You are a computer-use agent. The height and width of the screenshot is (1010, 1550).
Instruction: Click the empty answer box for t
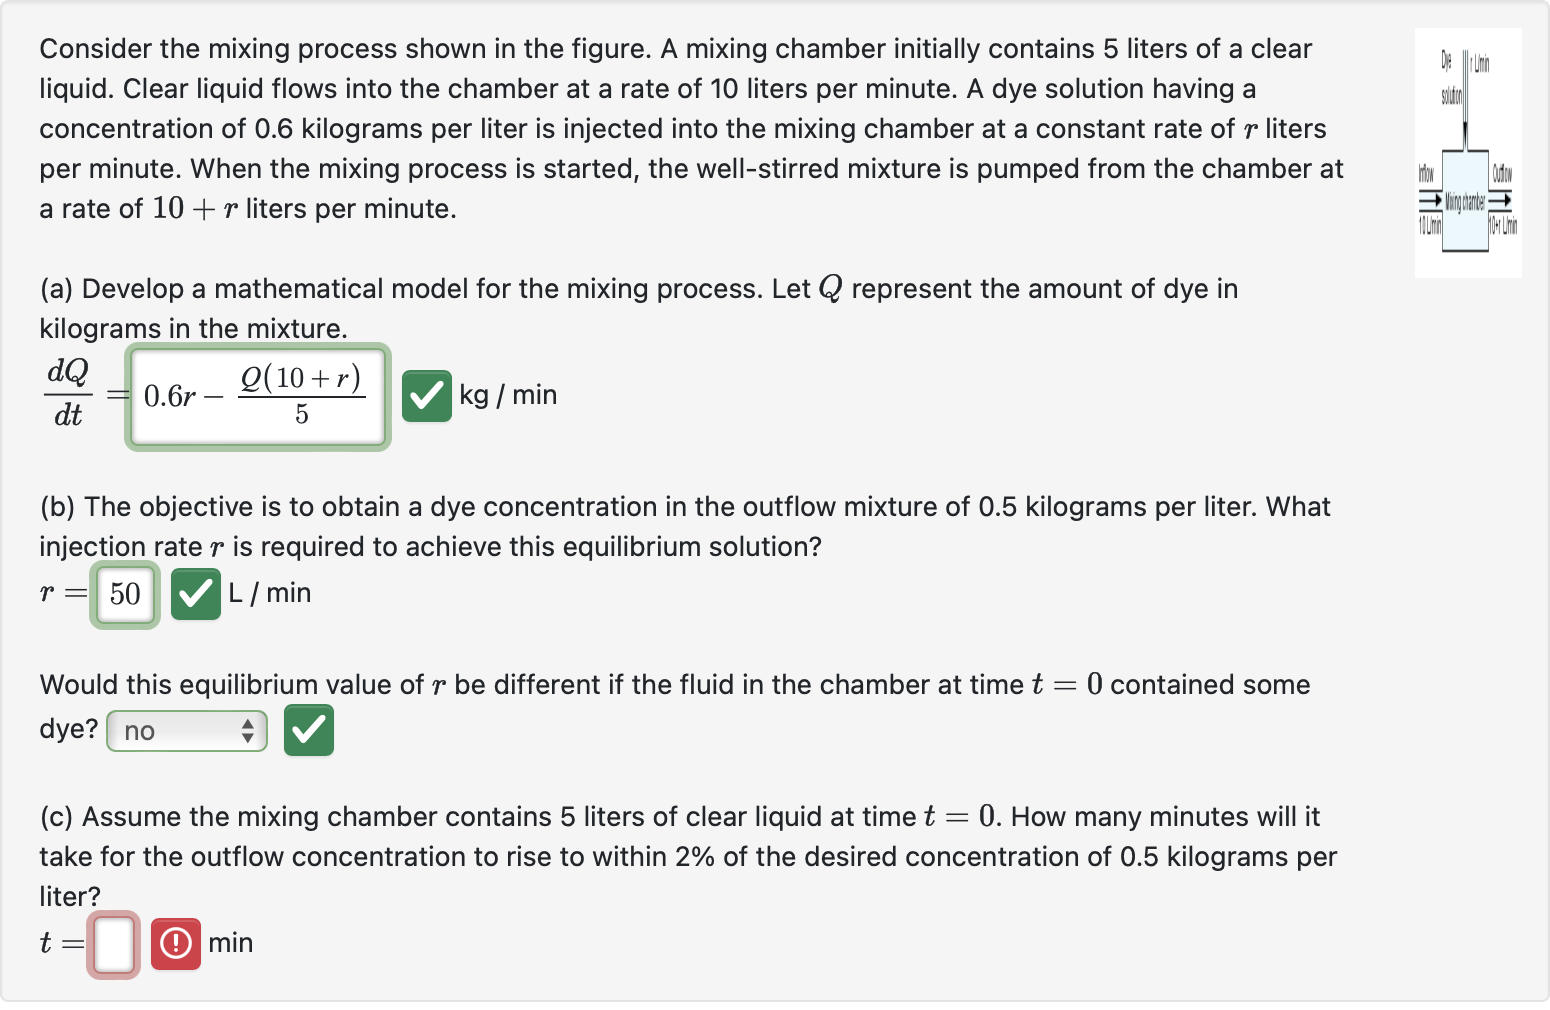pos(112,942)
